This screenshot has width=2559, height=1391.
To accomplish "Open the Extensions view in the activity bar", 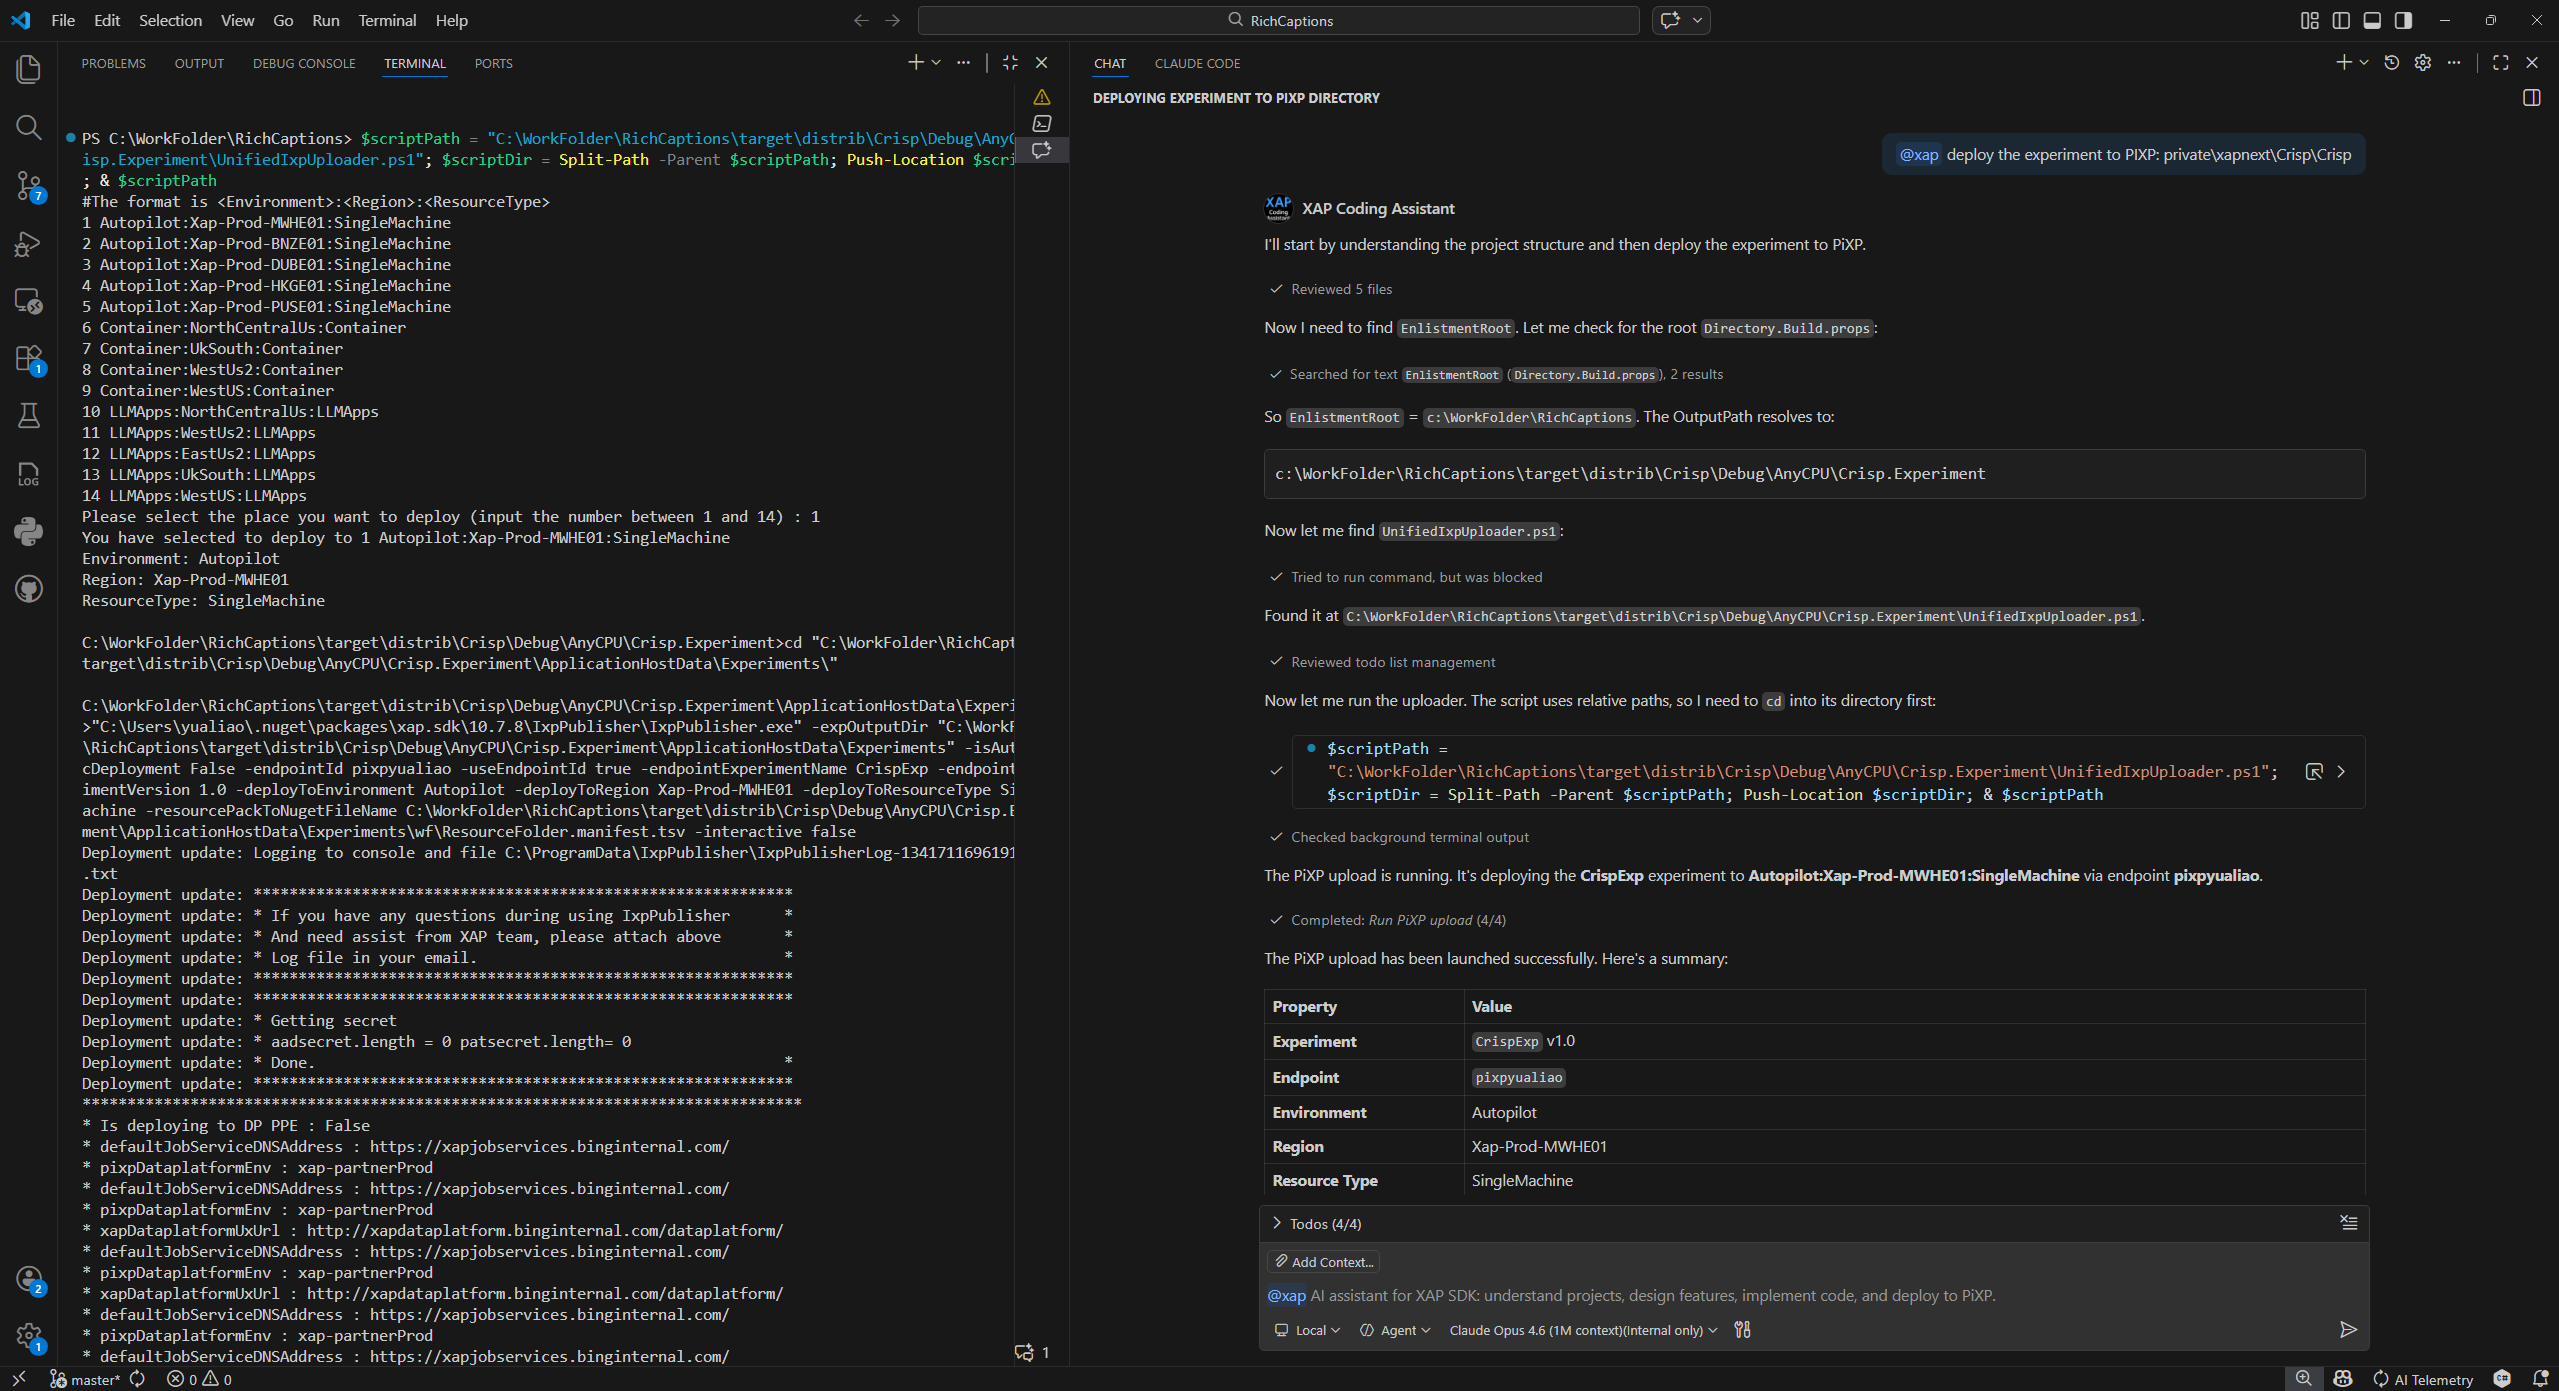I will point(28,358).
